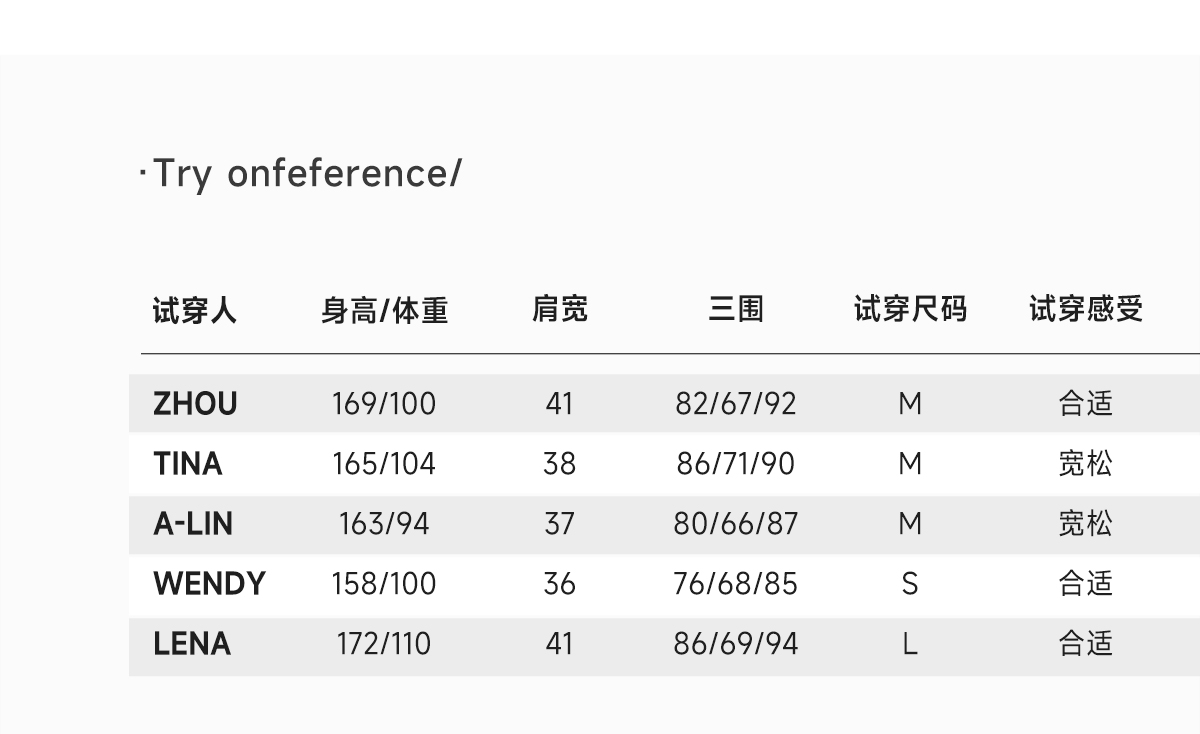Click the 试穿感受 column header
This screenshot has height=734, width=1200.
(x=1085, y=310)
